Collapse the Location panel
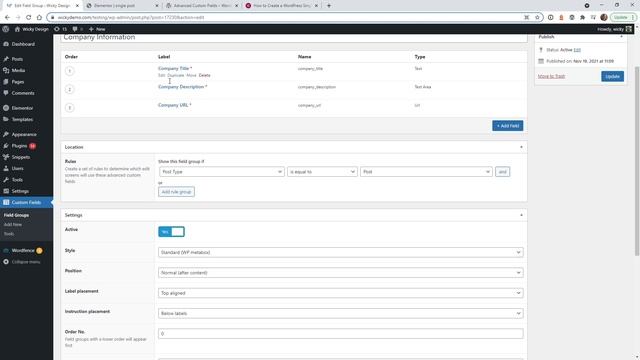Image resolution: width=640 pixels, height=360 pixels. pos(521,147)
